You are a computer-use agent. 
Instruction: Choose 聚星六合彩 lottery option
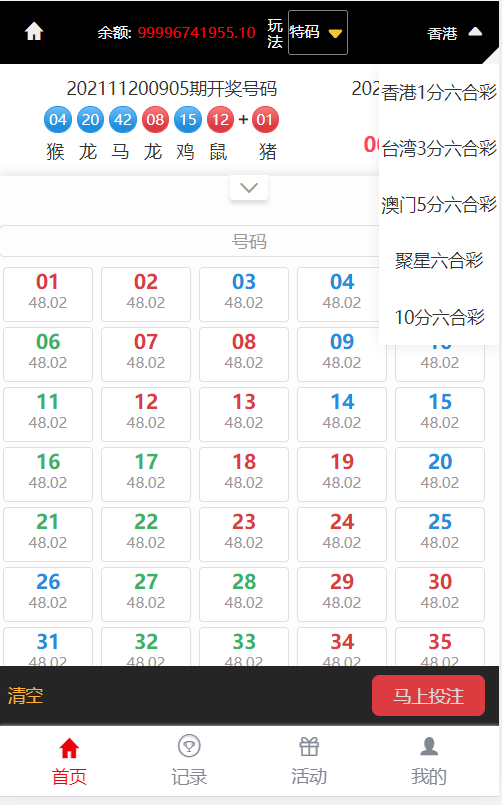[439, 260]
